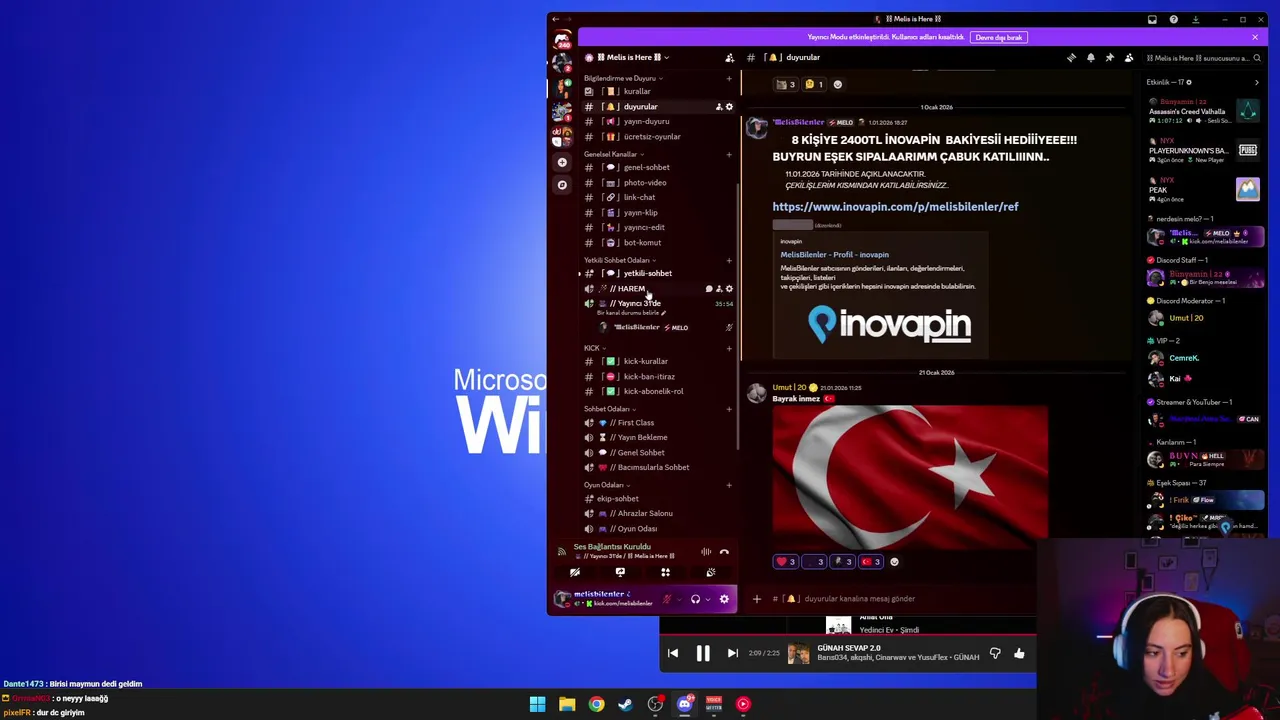Click Ses Bağlantısı Kuruldu connection status
The image size is (1280, 720).
click(x=612, y=547)
